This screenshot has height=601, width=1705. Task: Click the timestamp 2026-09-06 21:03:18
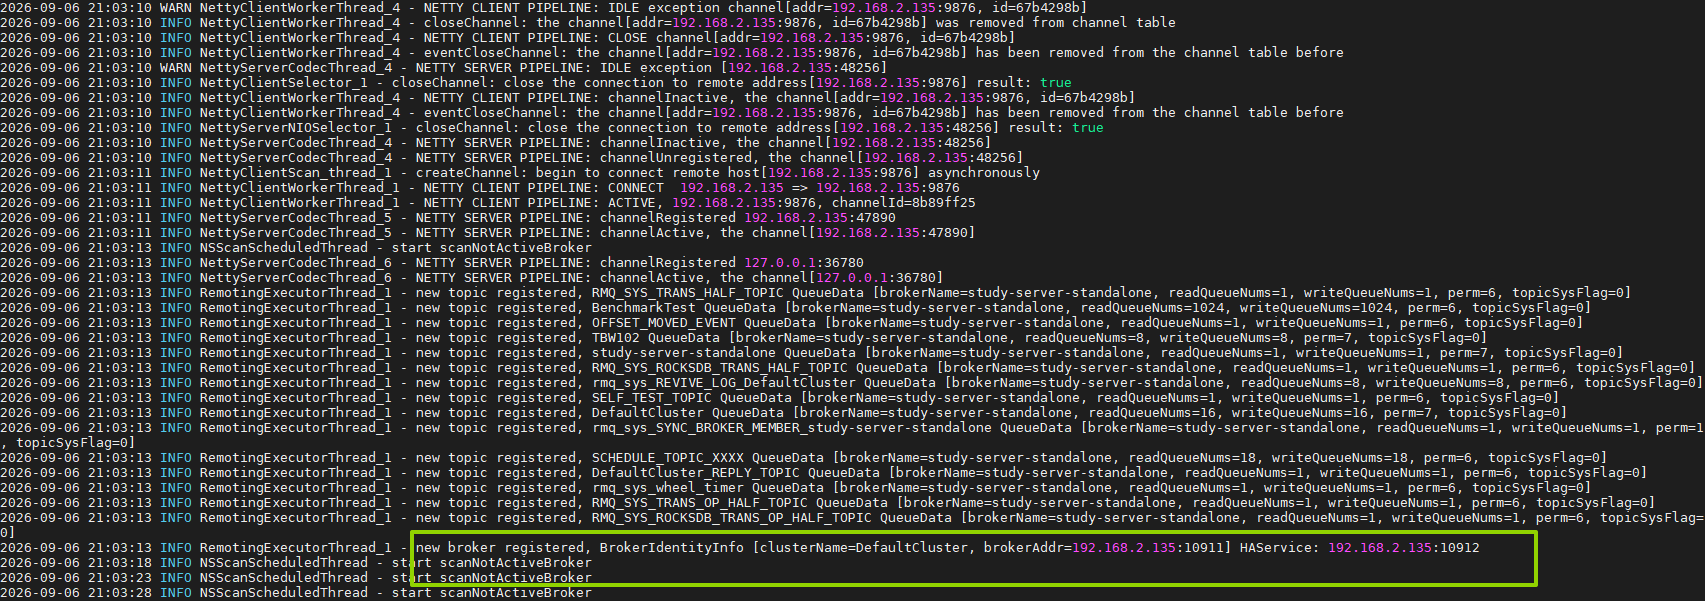[76, 563]
